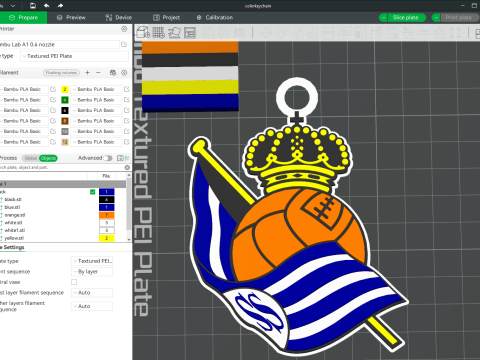Open the Project tab
This screenshot has height=360, width=480.
[166, 18]
